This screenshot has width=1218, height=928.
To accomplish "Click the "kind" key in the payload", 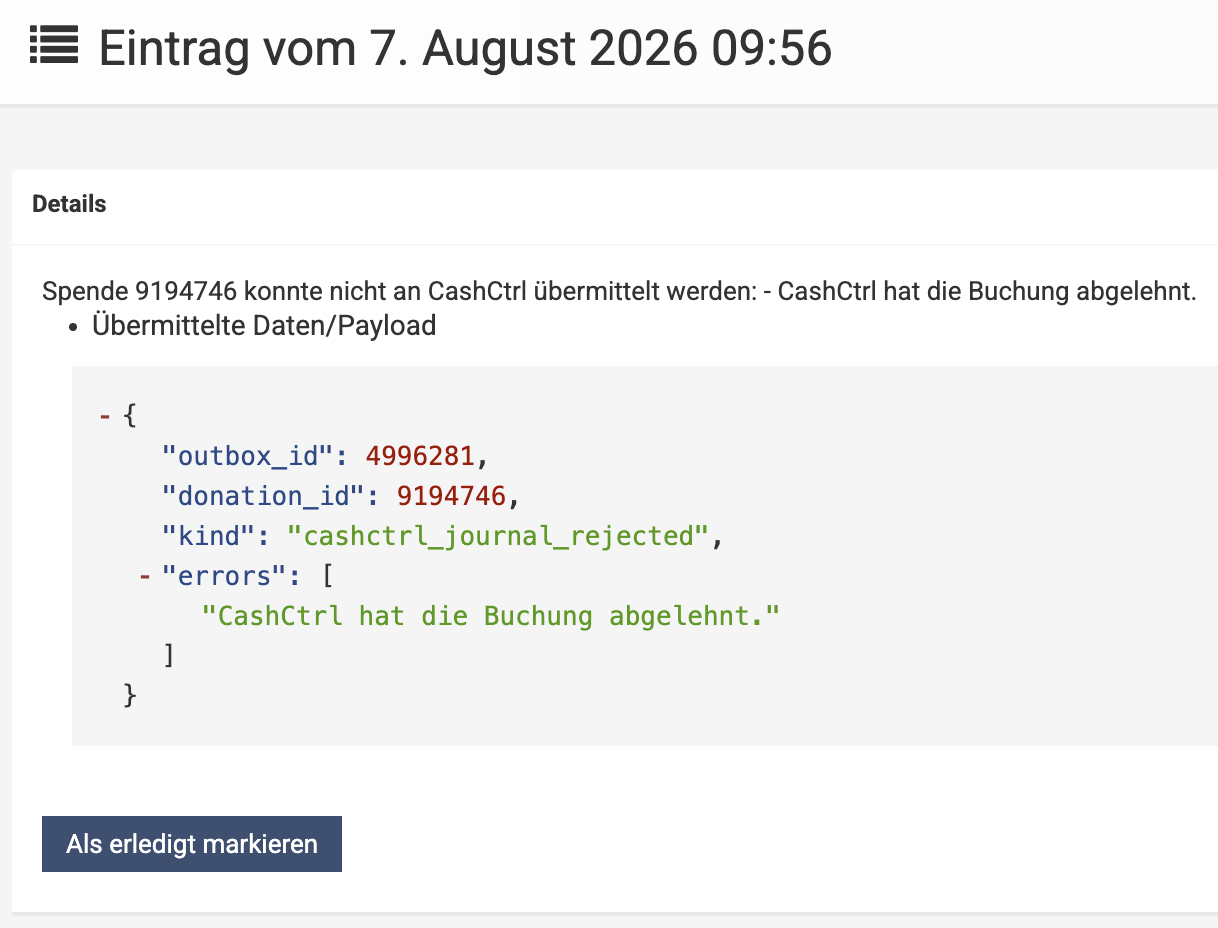I will click(207, 536).
